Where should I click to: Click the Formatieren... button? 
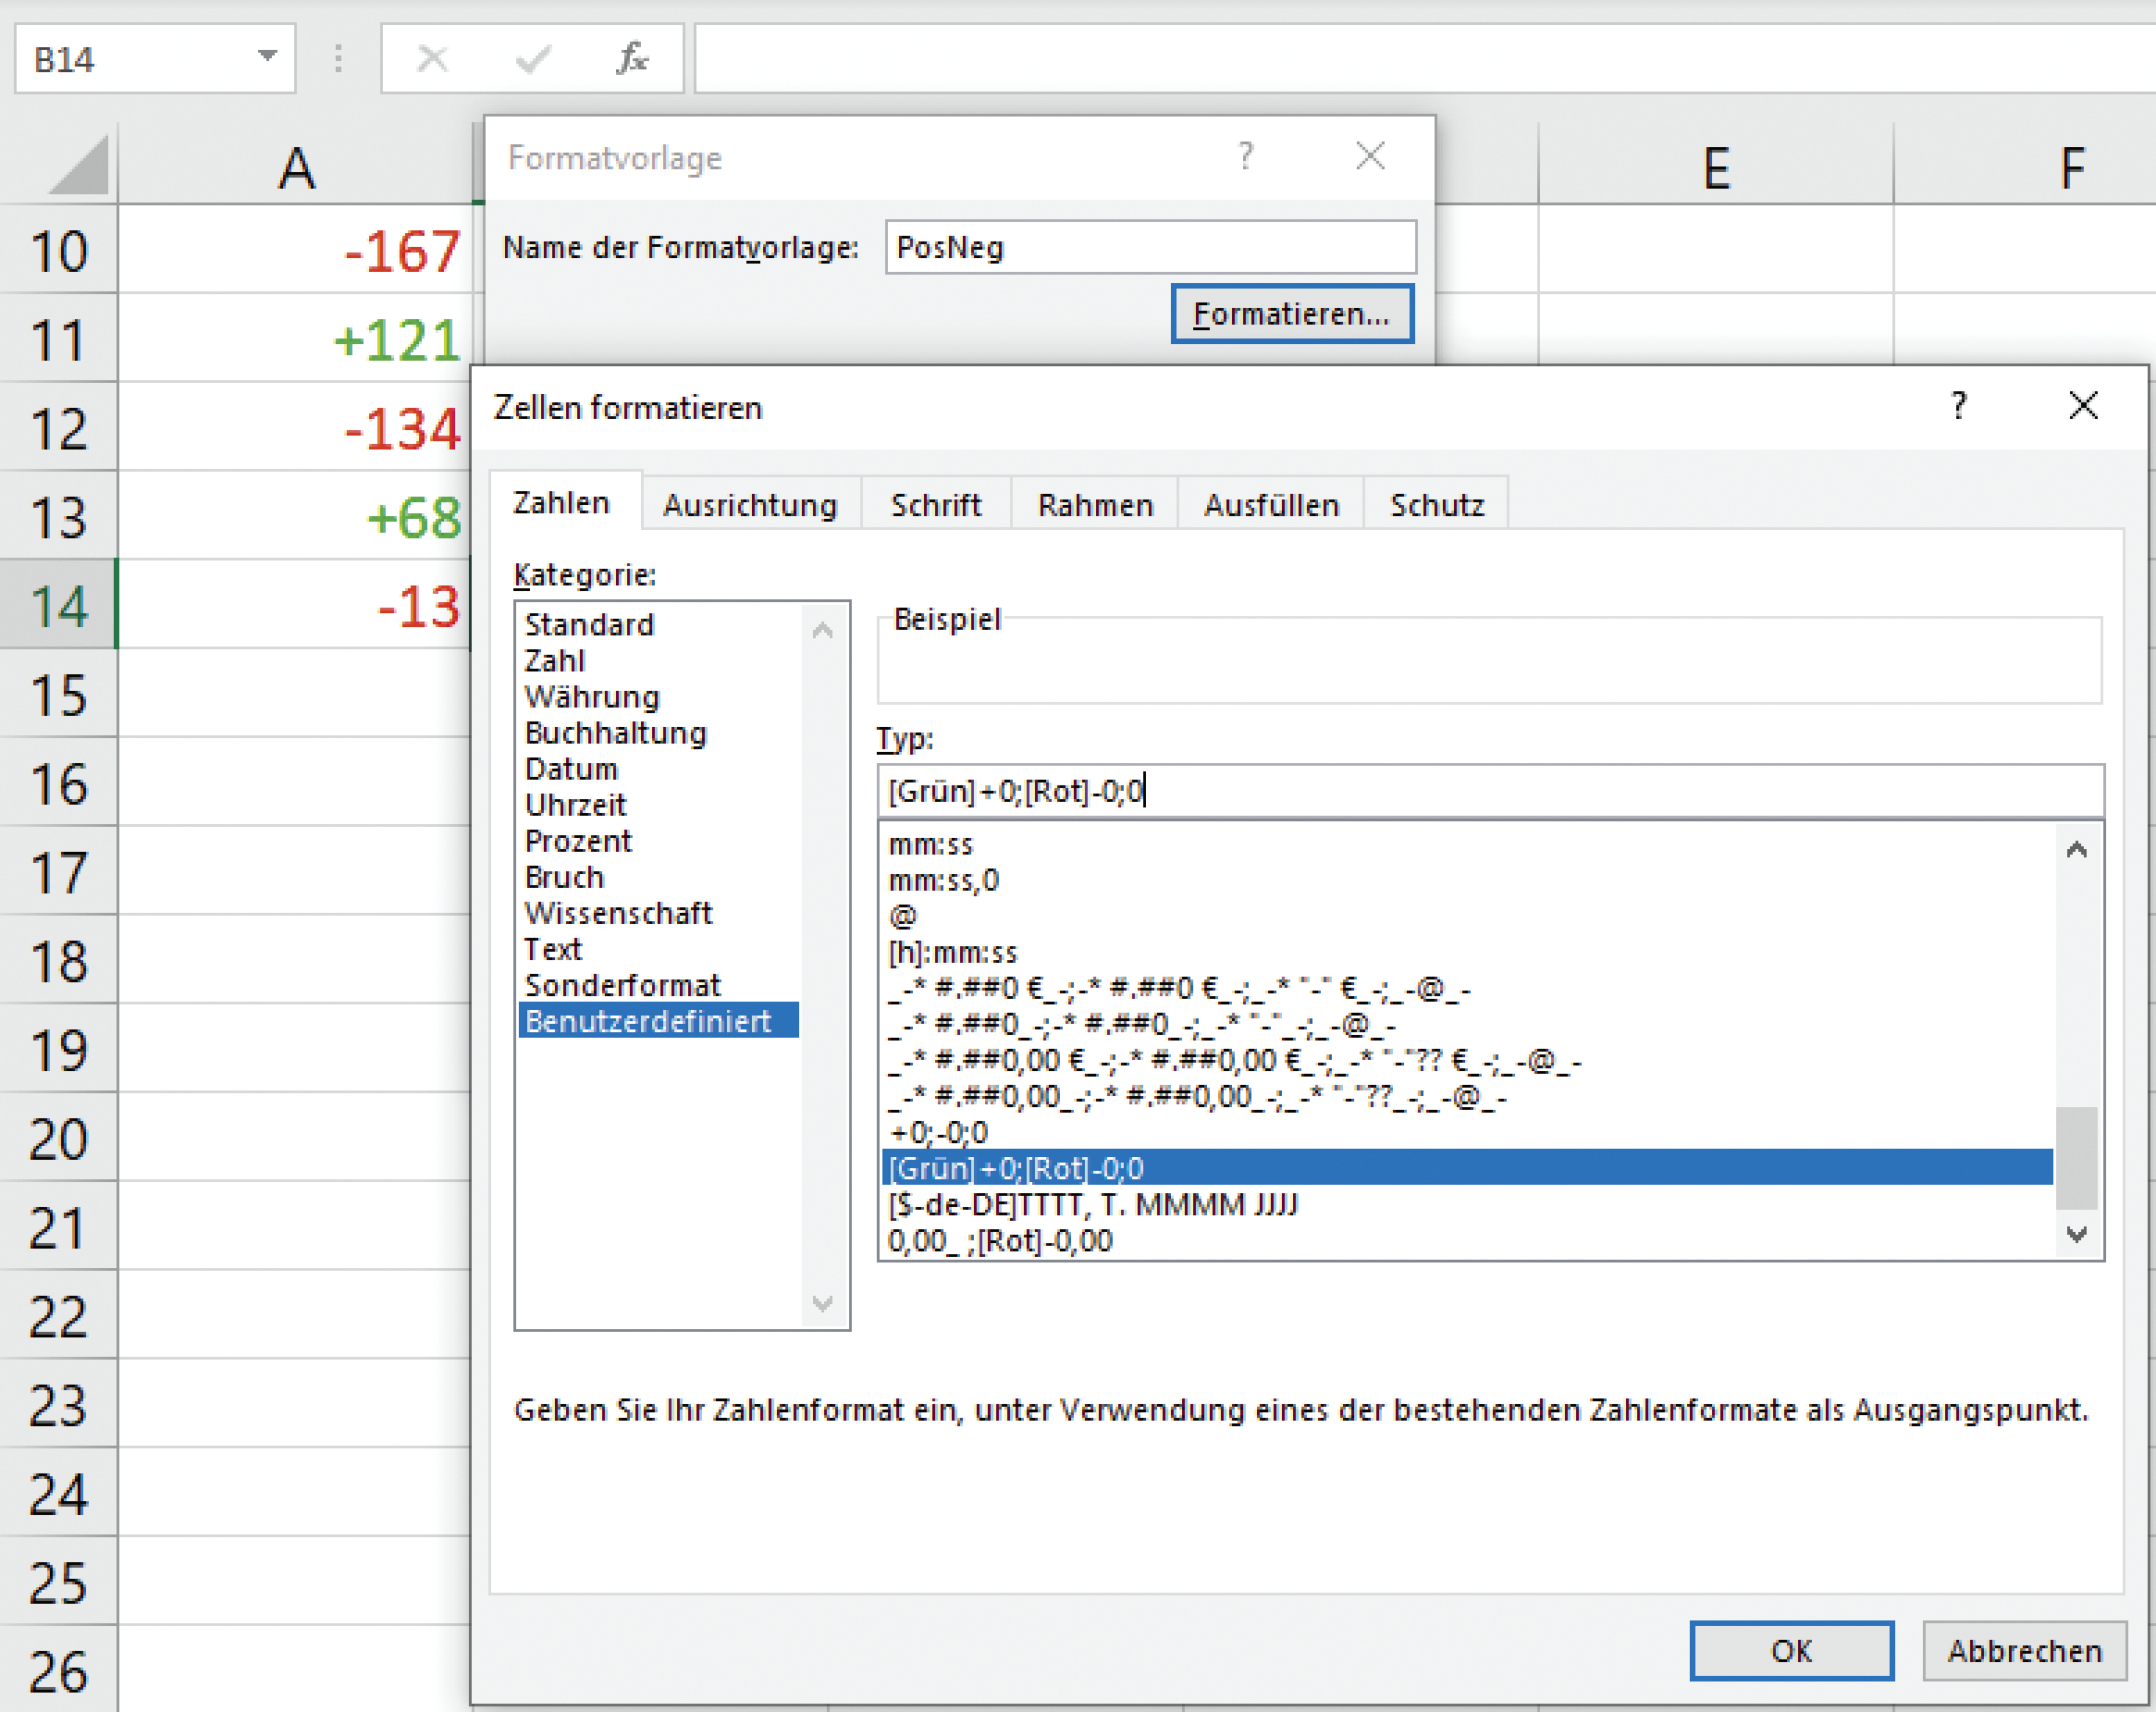coord(1291,314)
